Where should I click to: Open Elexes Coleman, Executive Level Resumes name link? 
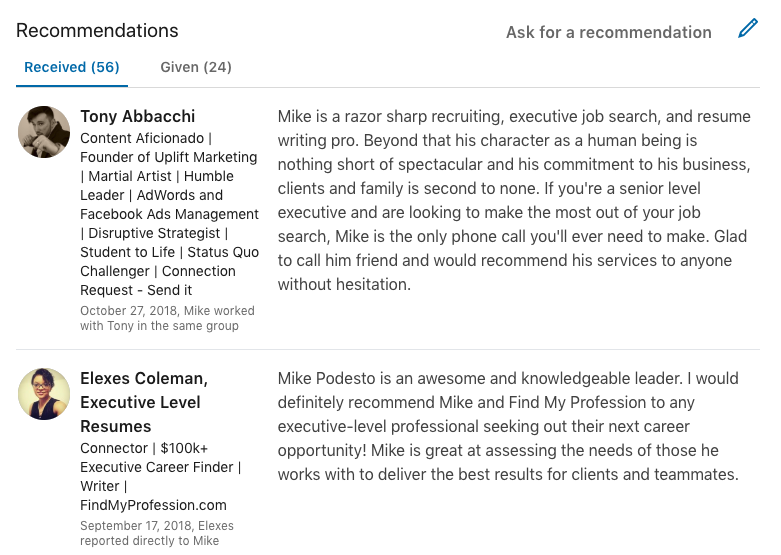144,403
